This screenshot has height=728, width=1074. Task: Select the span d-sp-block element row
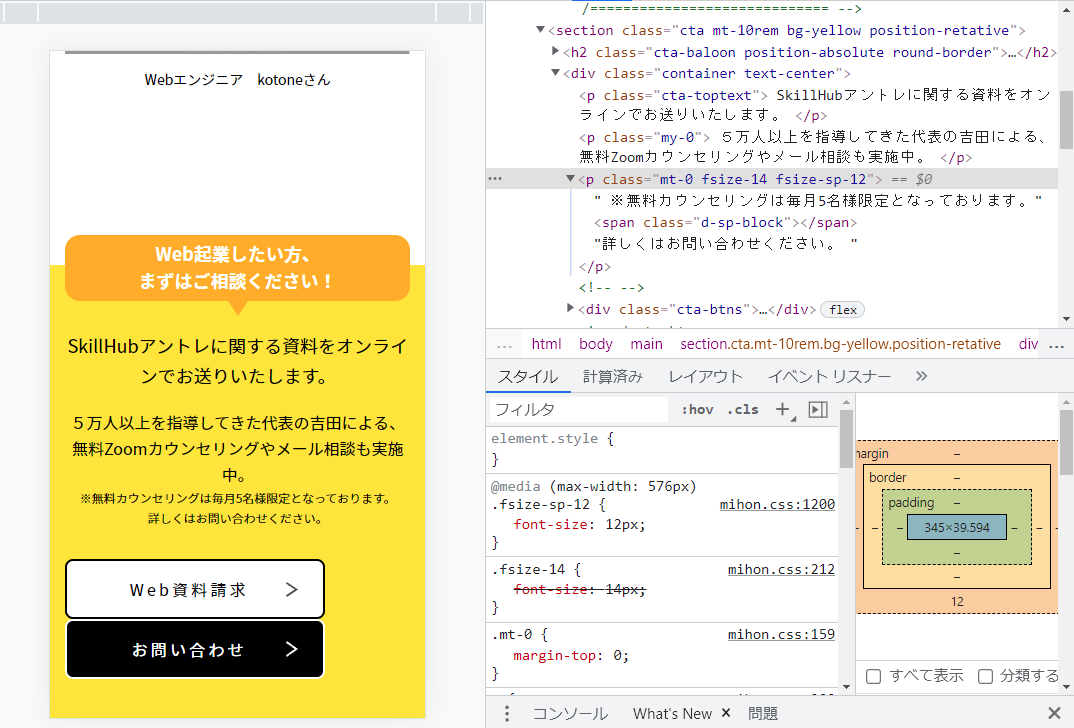725,223
